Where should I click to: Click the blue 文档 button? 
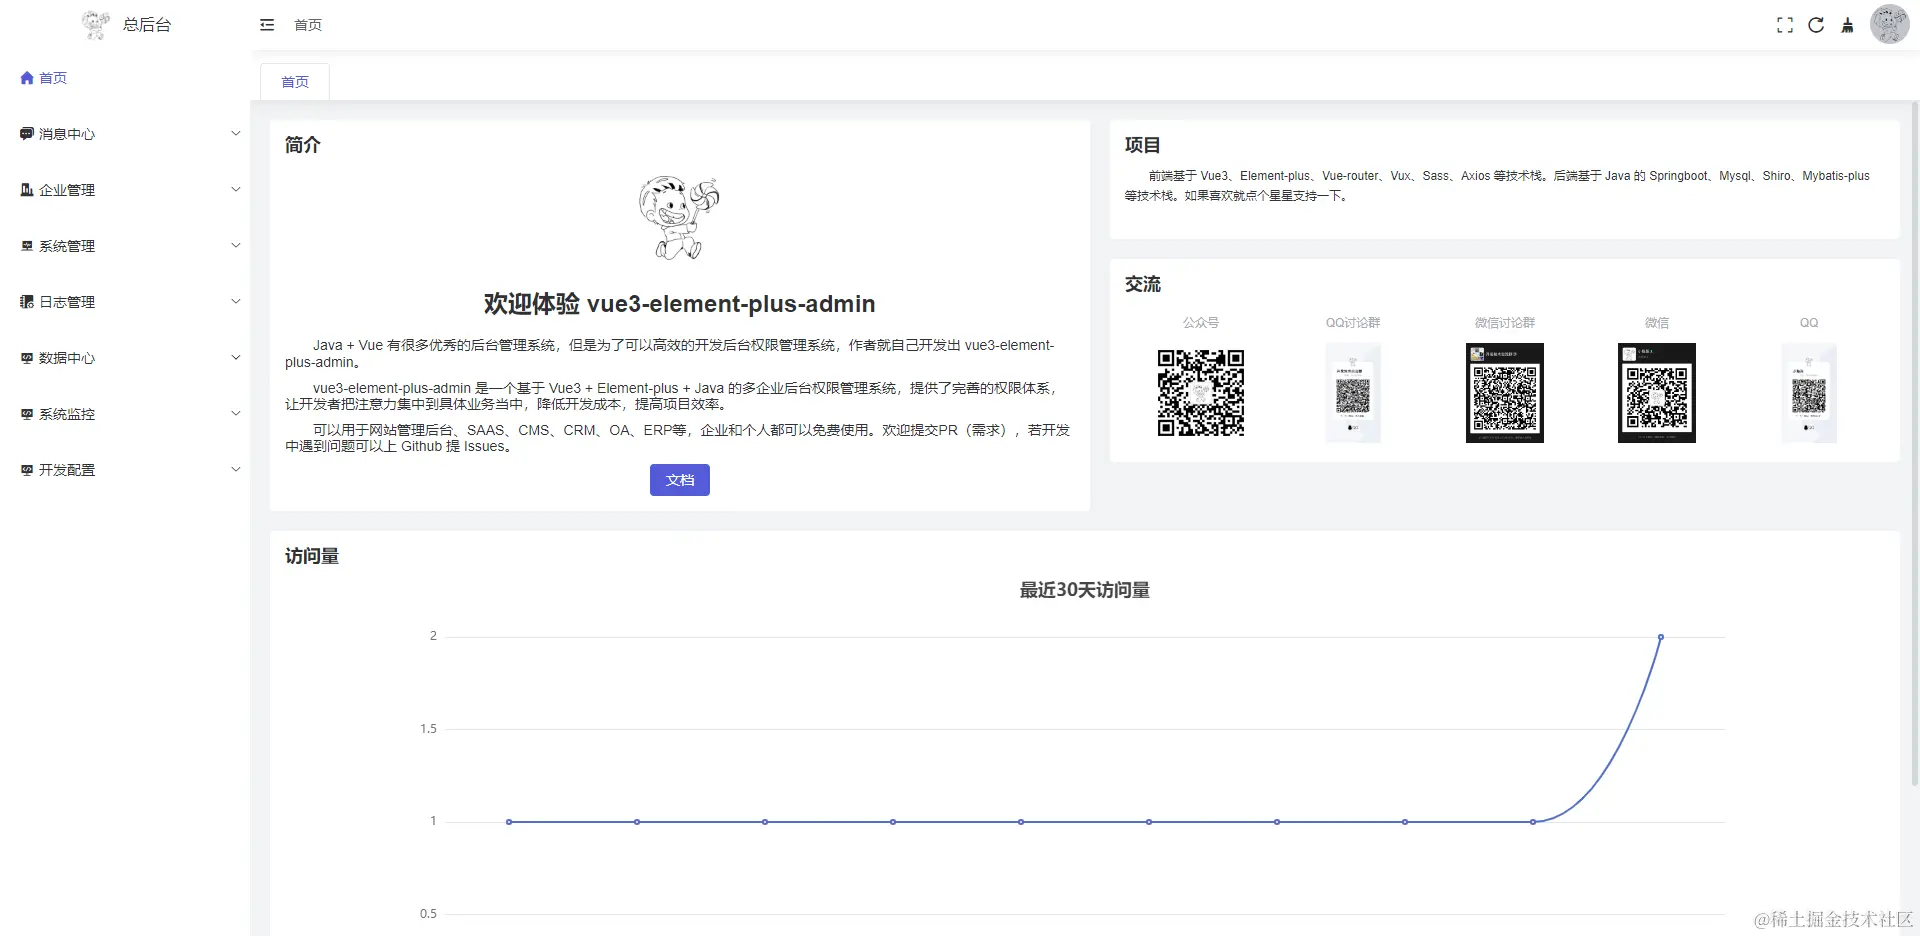tap(680, 480)
